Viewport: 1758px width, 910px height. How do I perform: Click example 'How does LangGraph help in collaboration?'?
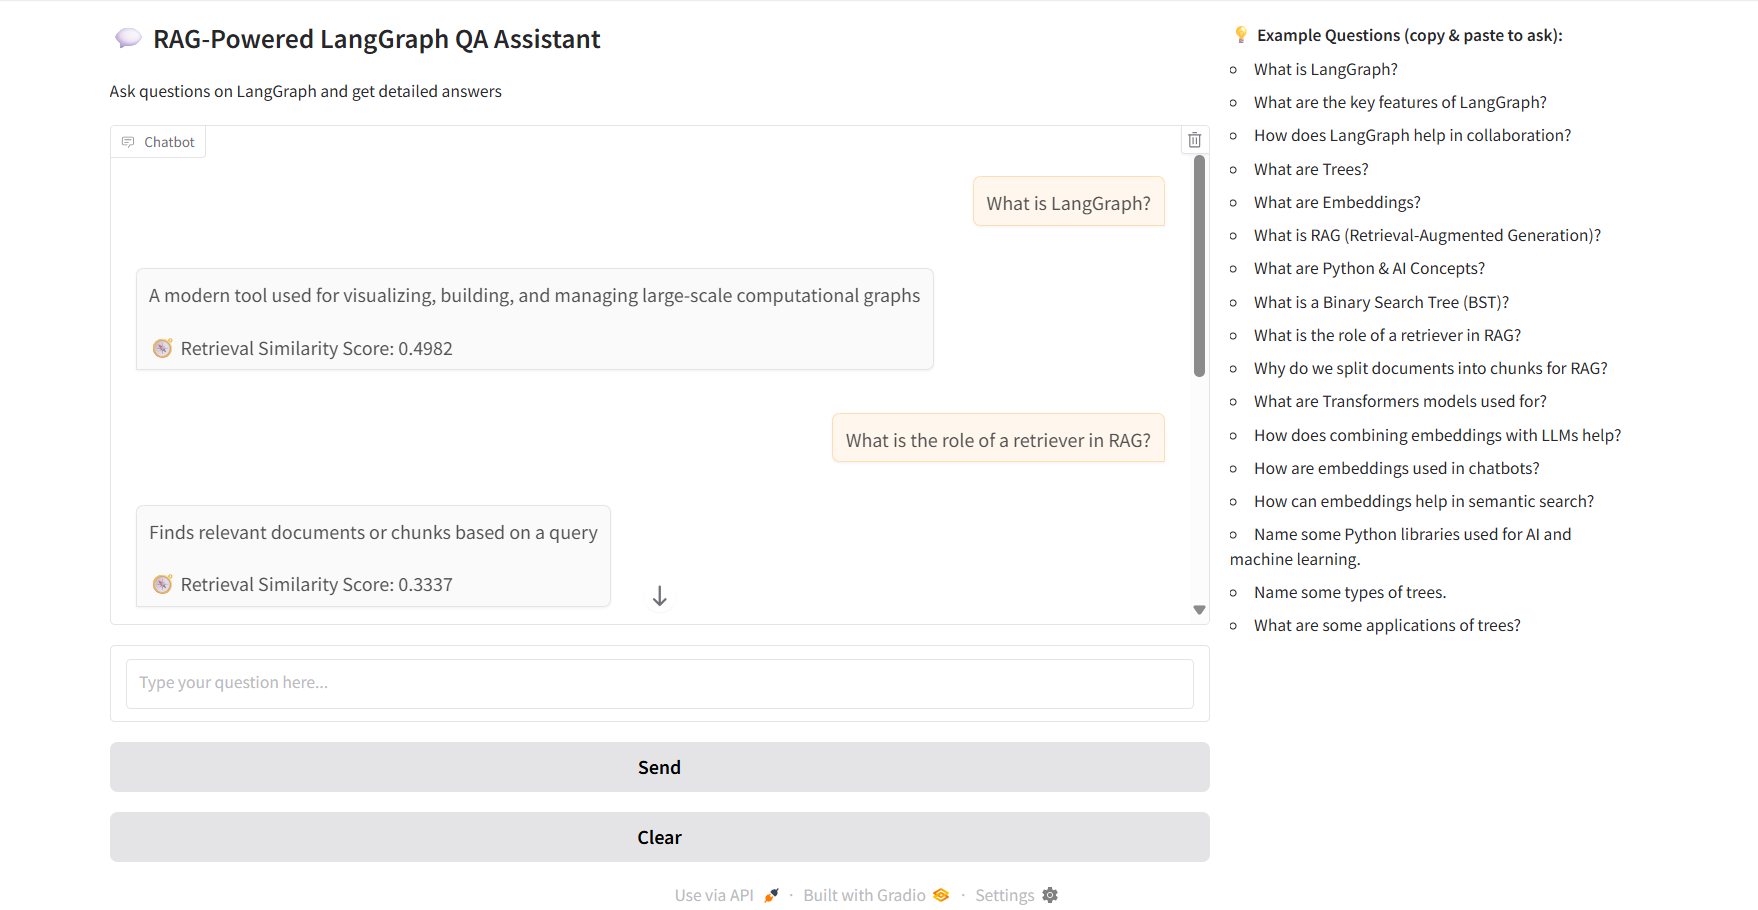click(1413, 135)
